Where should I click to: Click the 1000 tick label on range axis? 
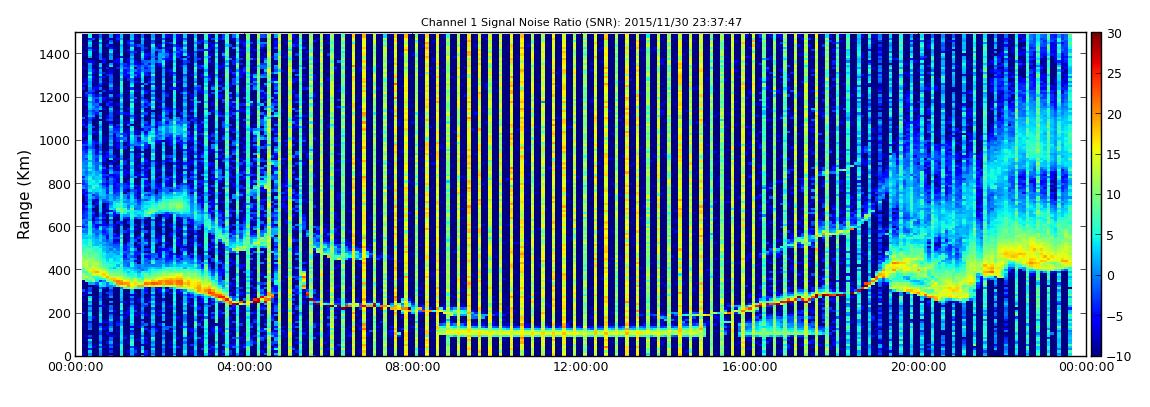click(x=56, y=140)
